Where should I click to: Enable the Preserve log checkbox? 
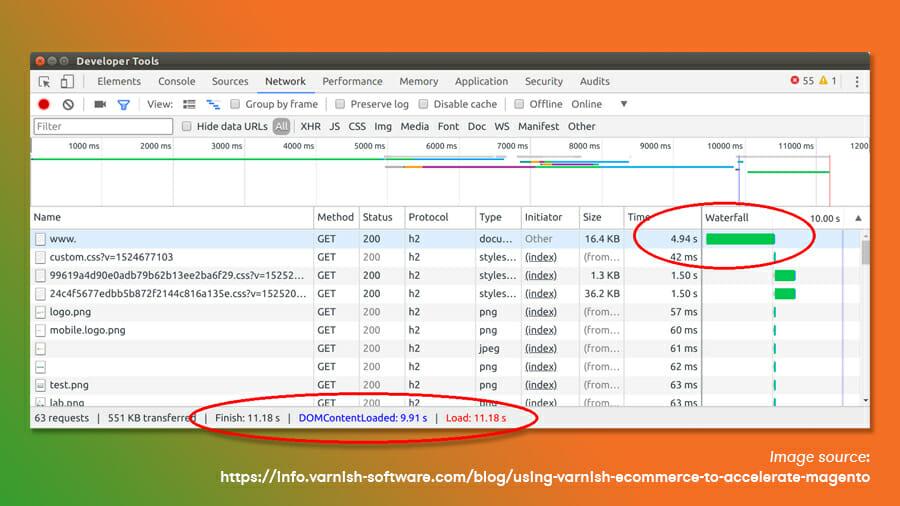(341, 104)
